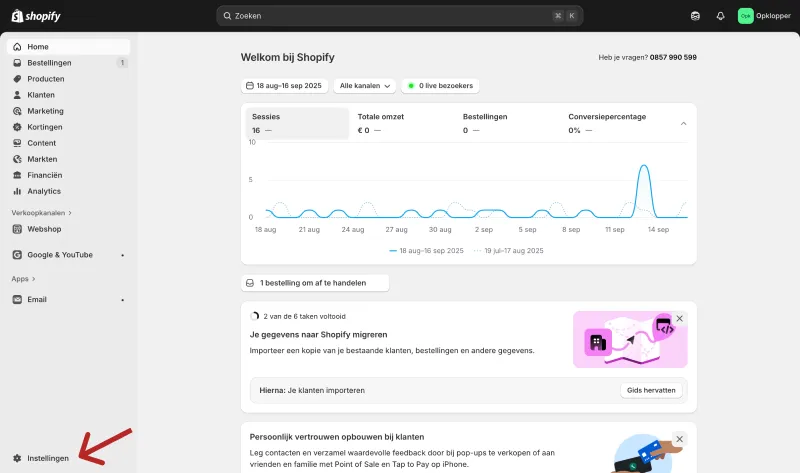The height and width of the screenshot is (473, 800).
Task: Open the Opklopper account menu
Action: click(764, 16)
